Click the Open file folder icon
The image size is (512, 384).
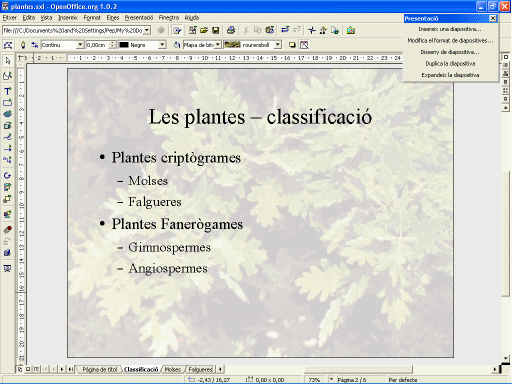[x=204, y=30]
